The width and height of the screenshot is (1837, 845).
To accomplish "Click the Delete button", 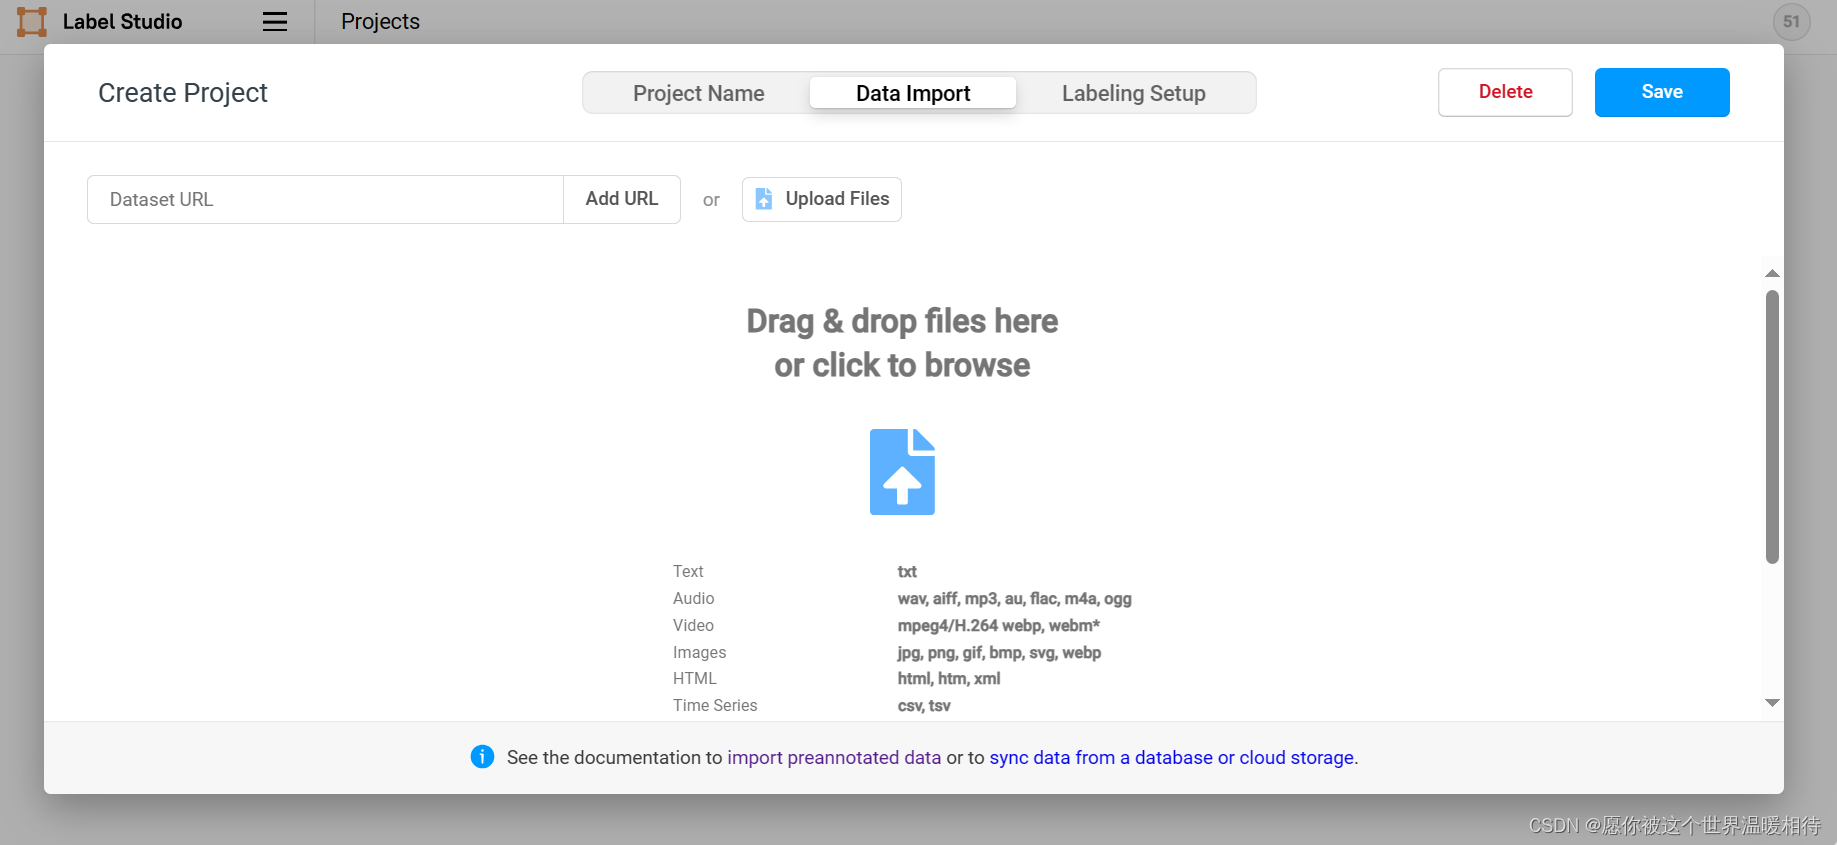I will (1505, 92).
